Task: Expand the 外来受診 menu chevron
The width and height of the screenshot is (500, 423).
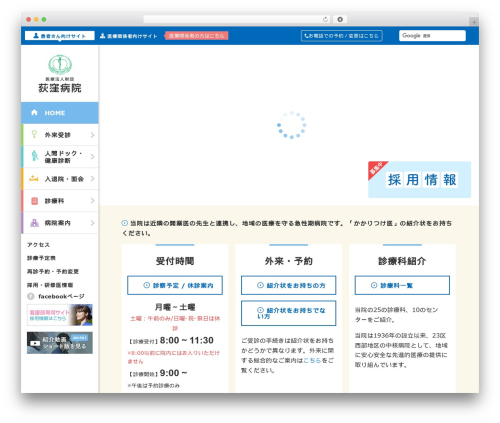Action: click(x=92, y=135)
